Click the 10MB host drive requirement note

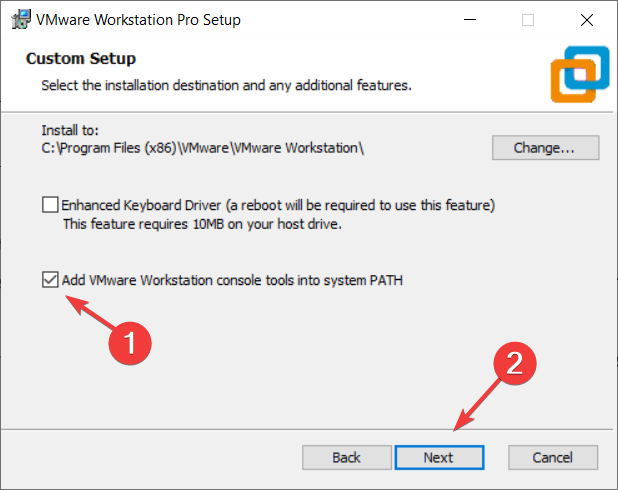[x=202, y=224]
